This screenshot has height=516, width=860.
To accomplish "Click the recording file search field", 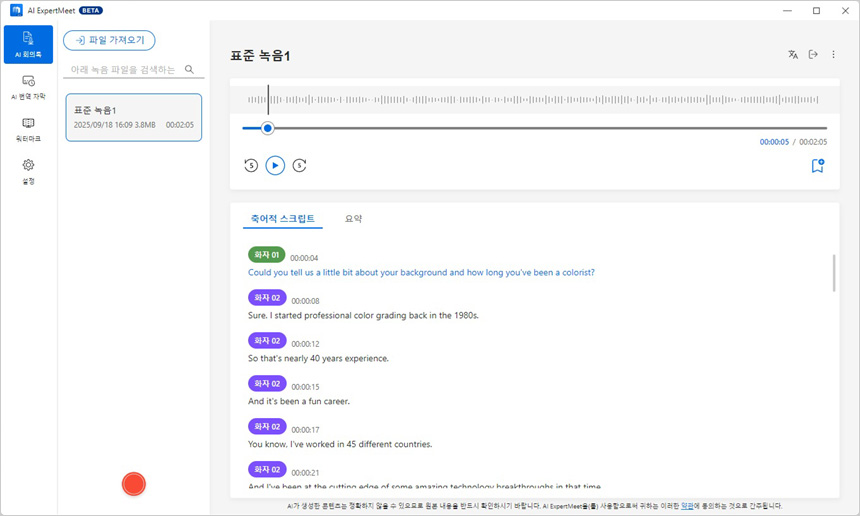I will [122, 70].
